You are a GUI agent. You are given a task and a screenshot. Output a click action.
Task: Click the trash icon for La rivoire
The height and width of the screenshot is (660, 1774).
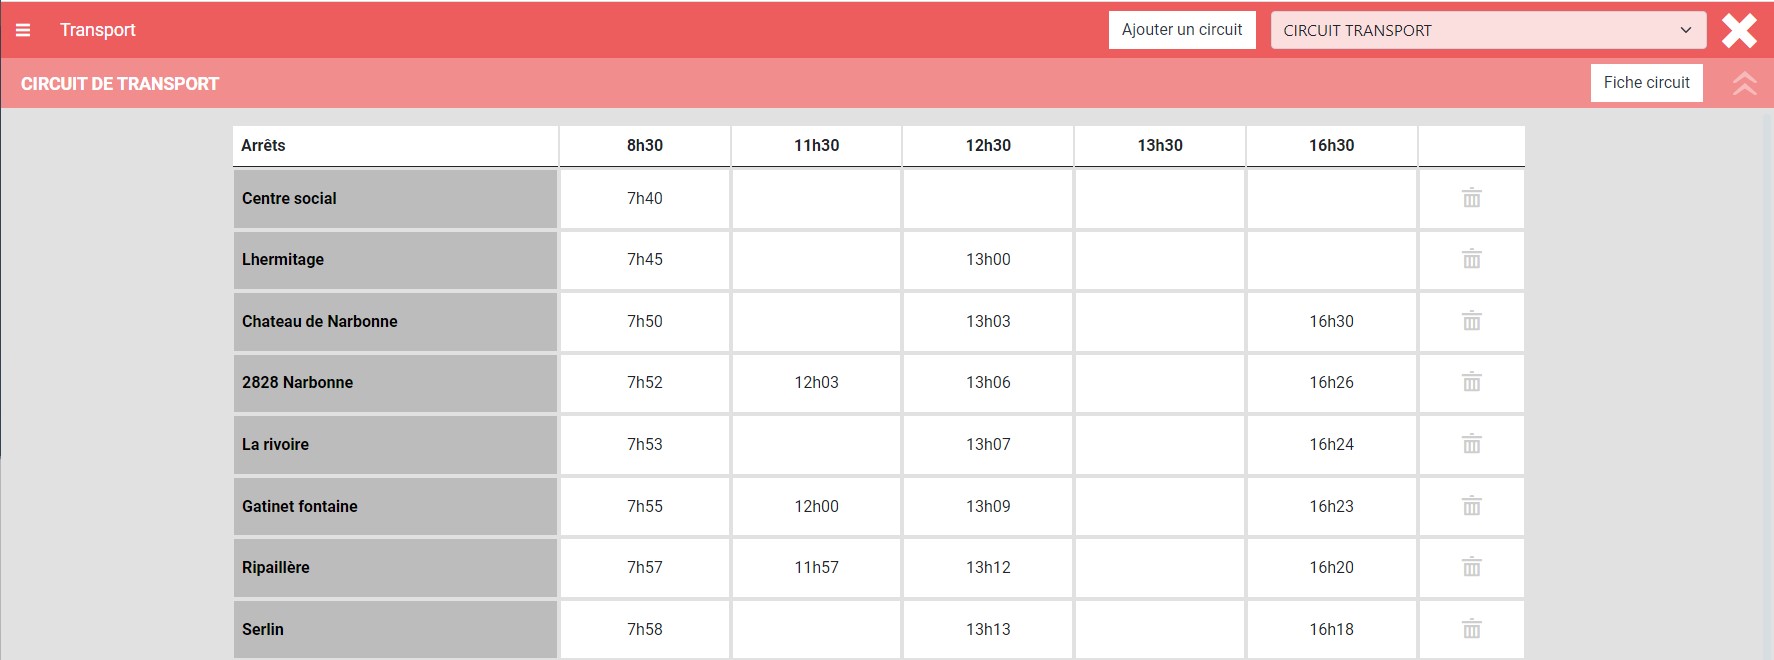tap(1471, 444)
